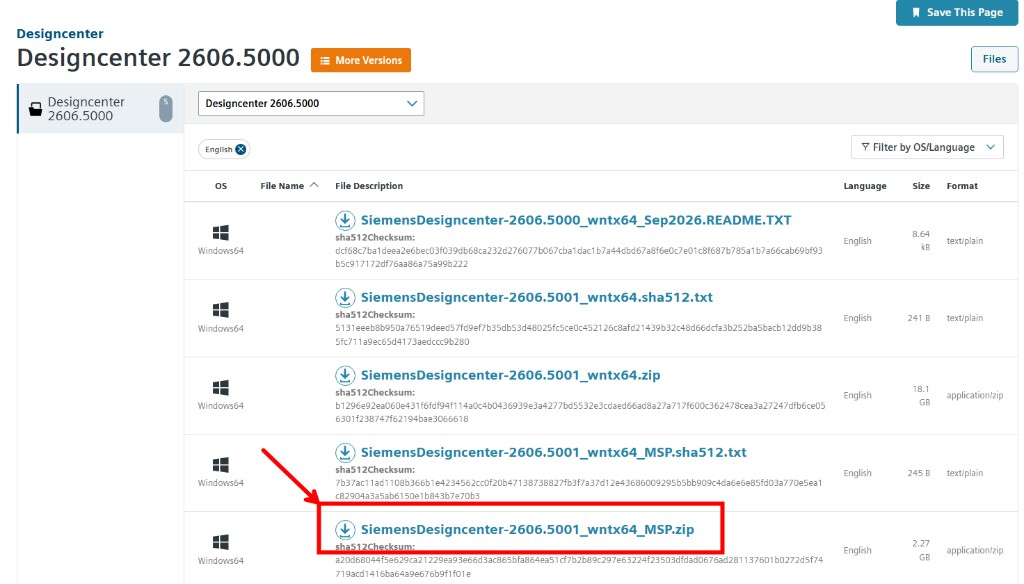Download SiemensDesigncenter-2606.5001_wntx64_MSP.sha512.txt link
The height and width of the screenshot is (584, 1024).
554,452
